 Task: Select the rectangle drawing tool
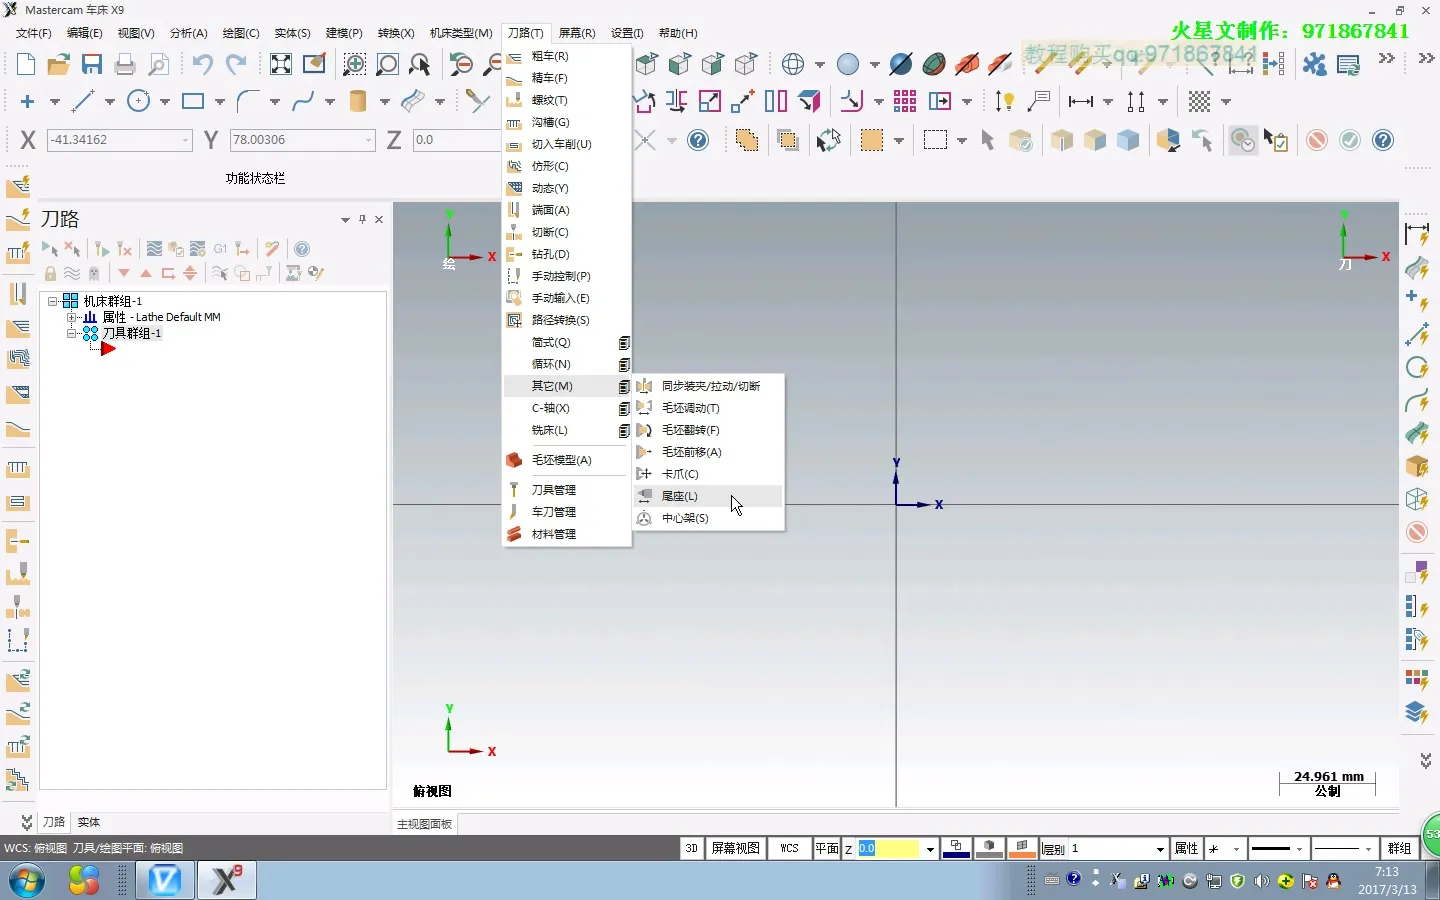pos(193,101)
